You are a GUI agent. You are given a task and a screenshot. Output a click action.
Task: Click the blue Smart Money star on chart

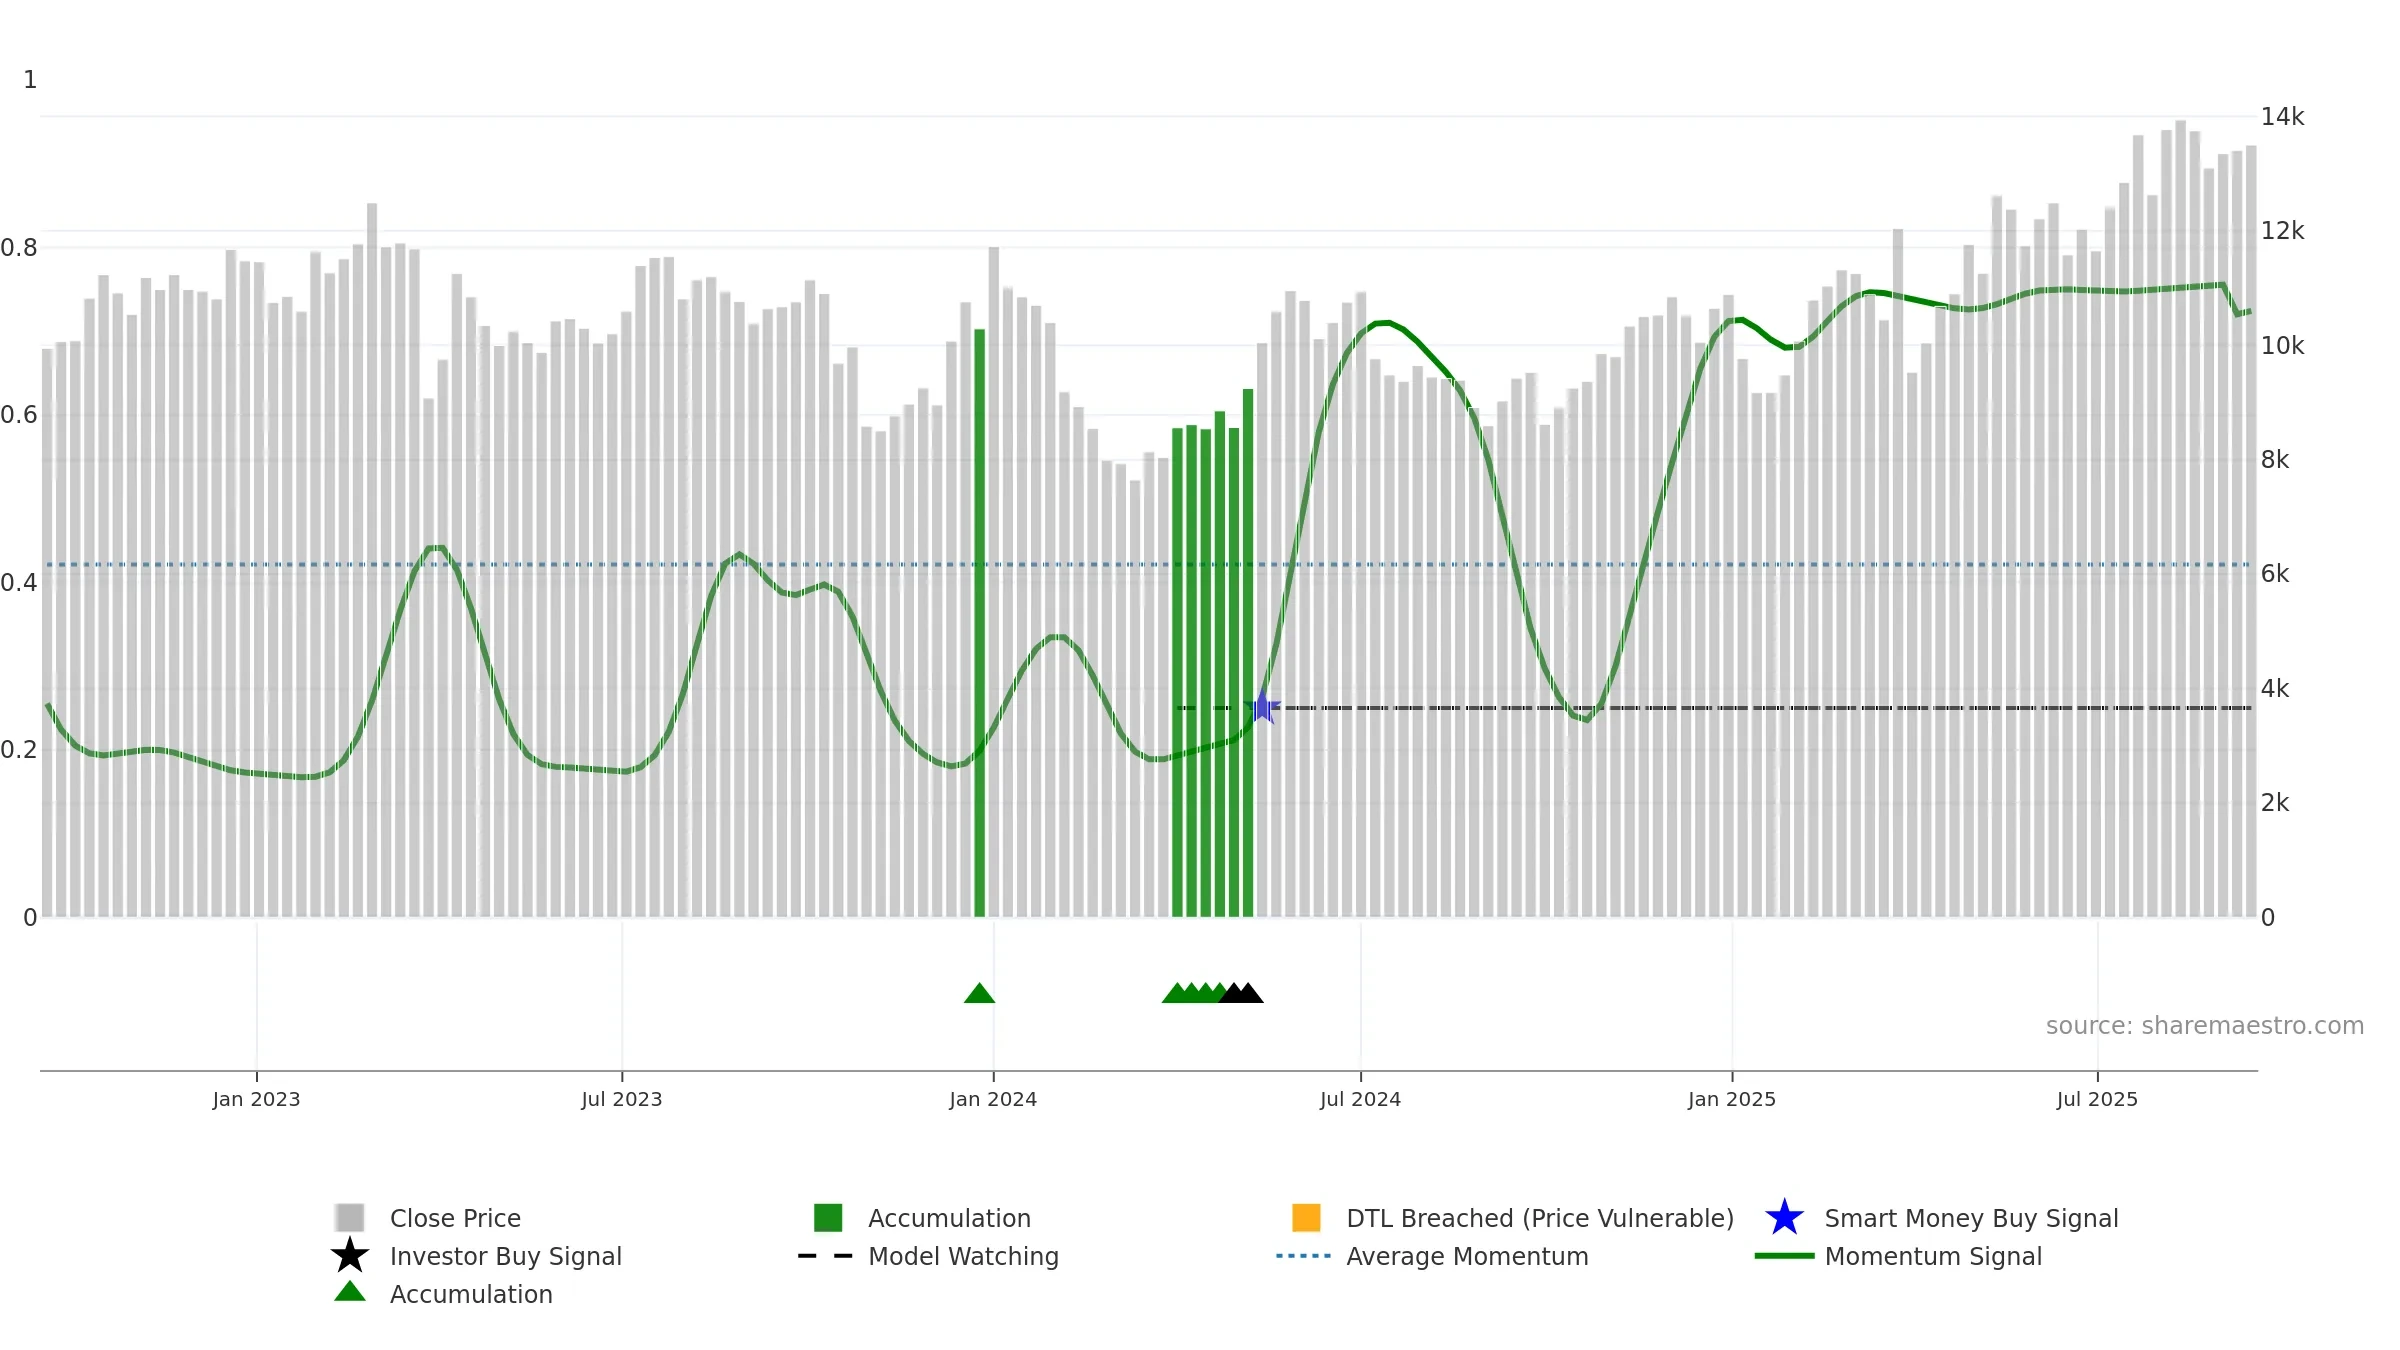[1262, 707]
